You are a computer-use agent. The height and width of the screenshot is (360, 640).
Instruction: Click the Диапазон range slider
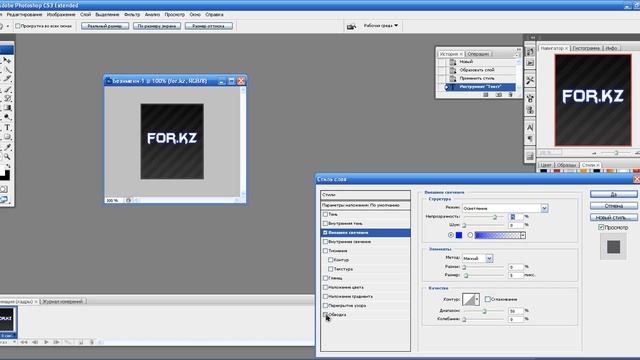pyautogui.click(x=483, y=311)
